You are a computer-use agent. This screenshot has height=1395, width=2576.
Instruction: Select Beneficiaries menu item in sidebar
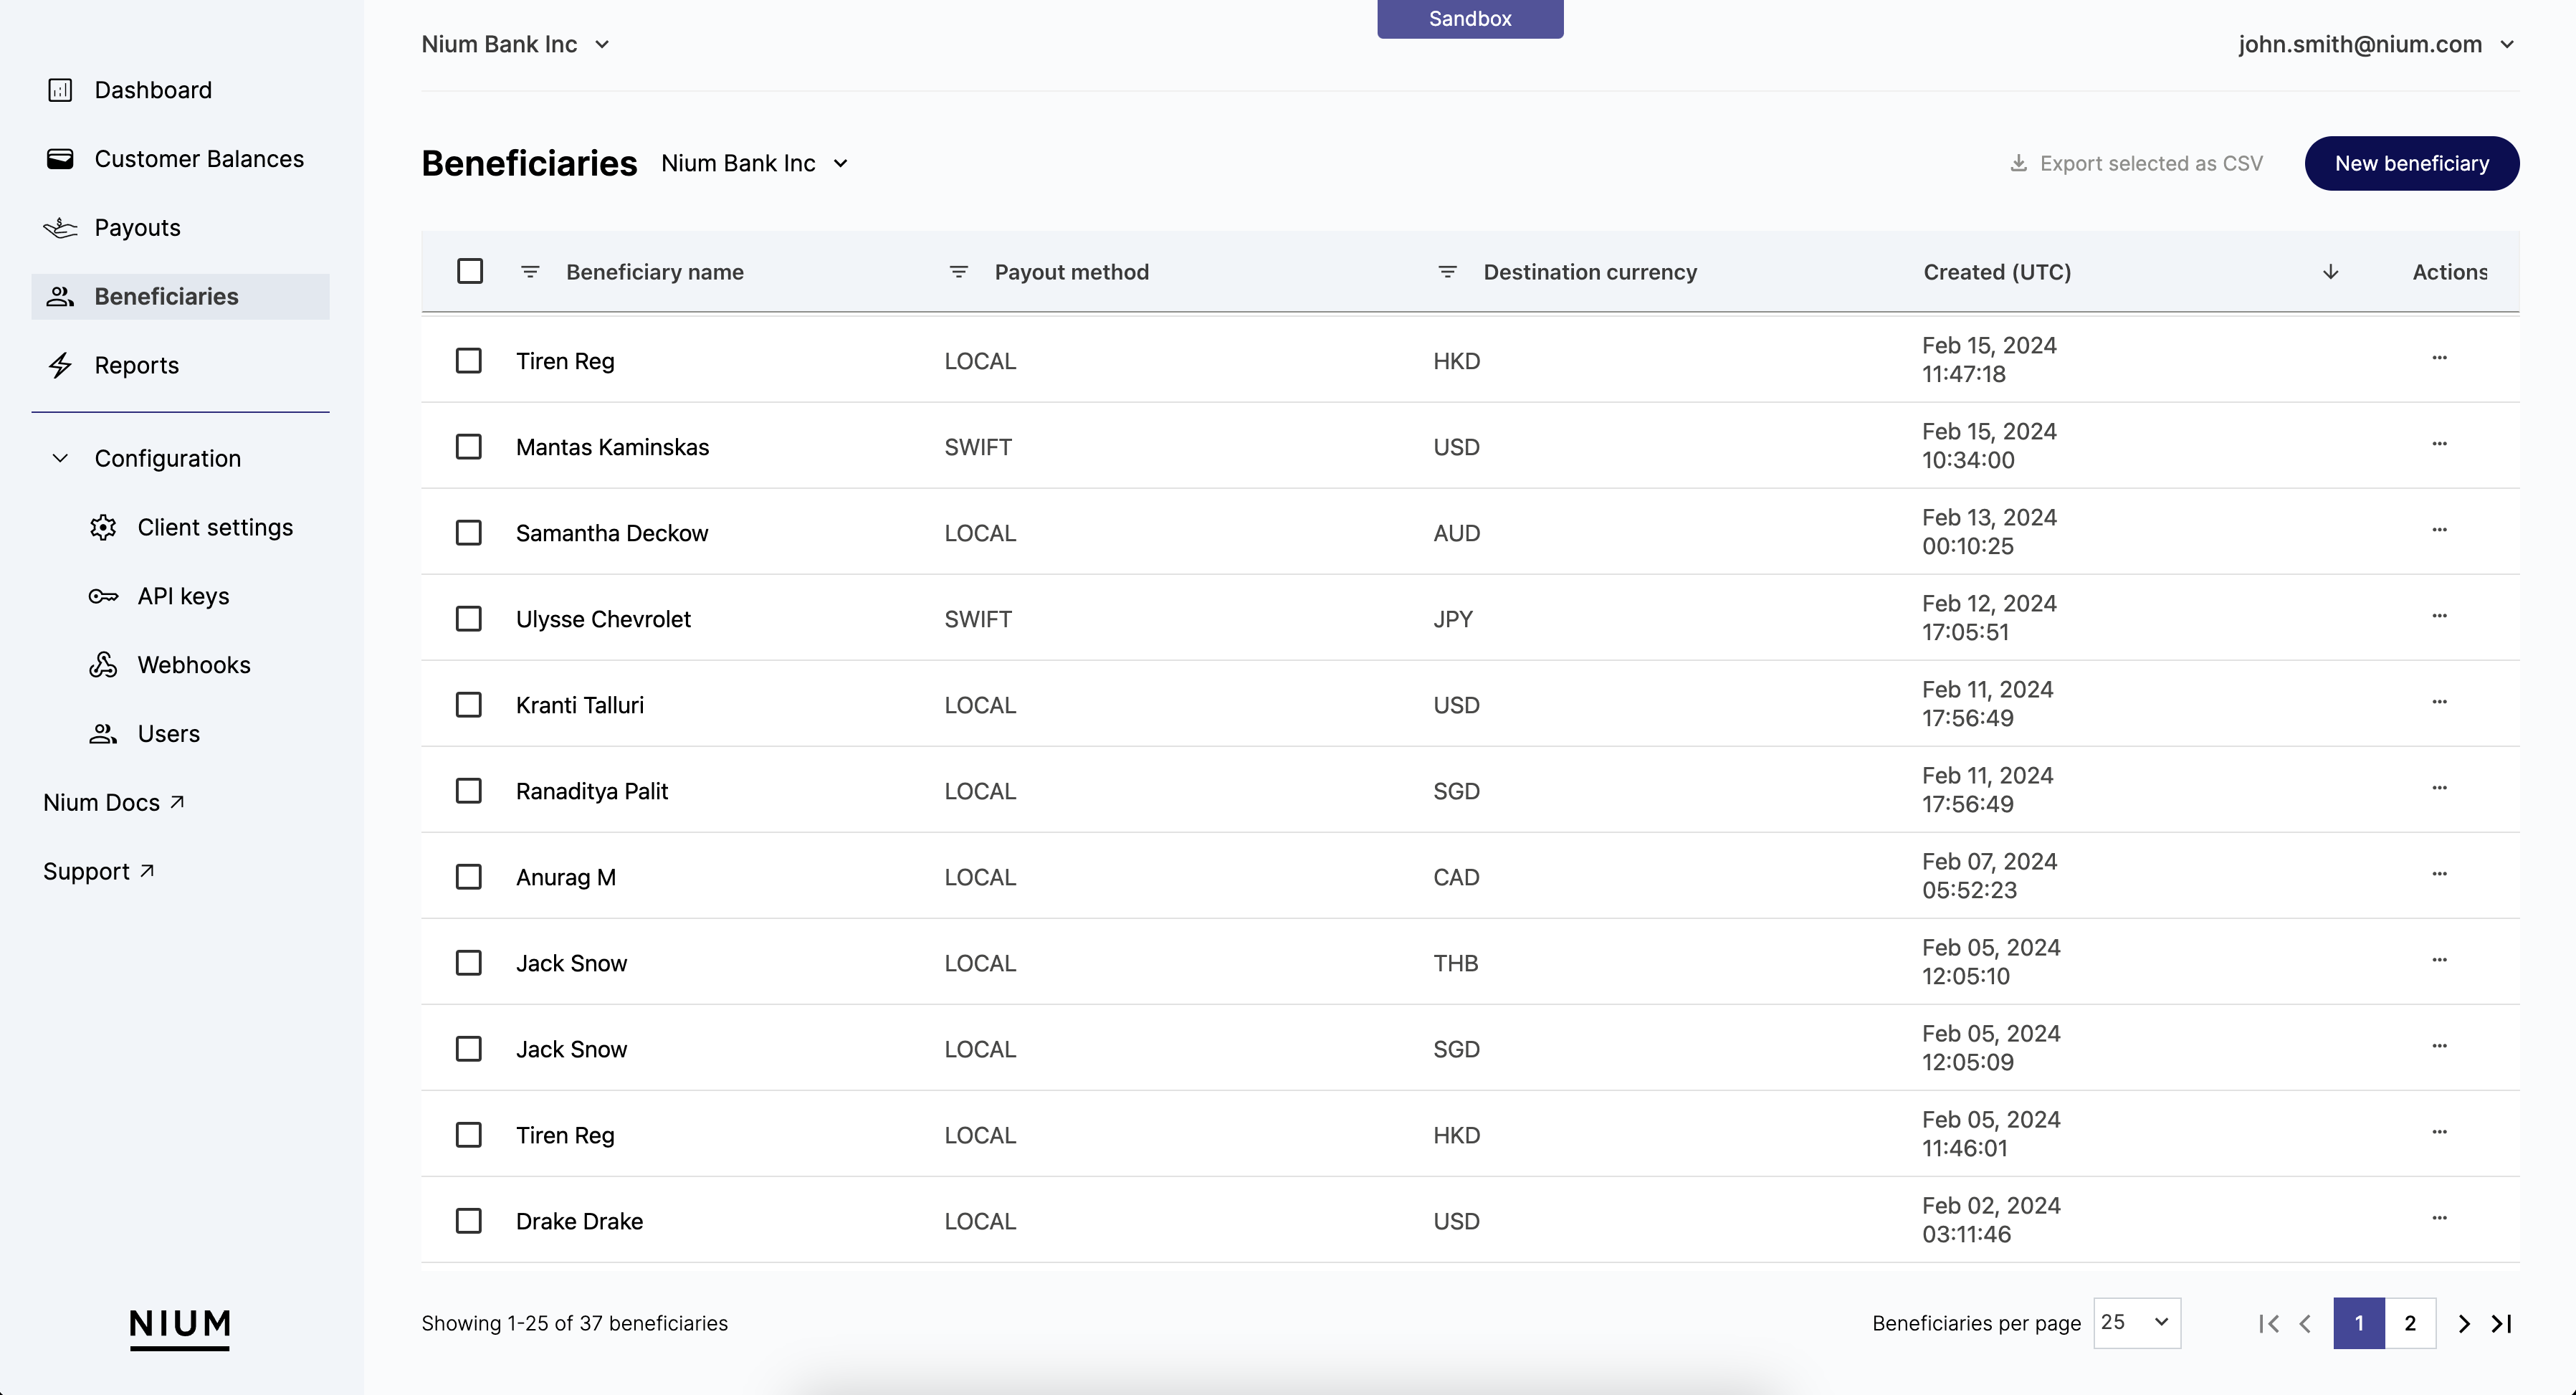coord(166,295)
